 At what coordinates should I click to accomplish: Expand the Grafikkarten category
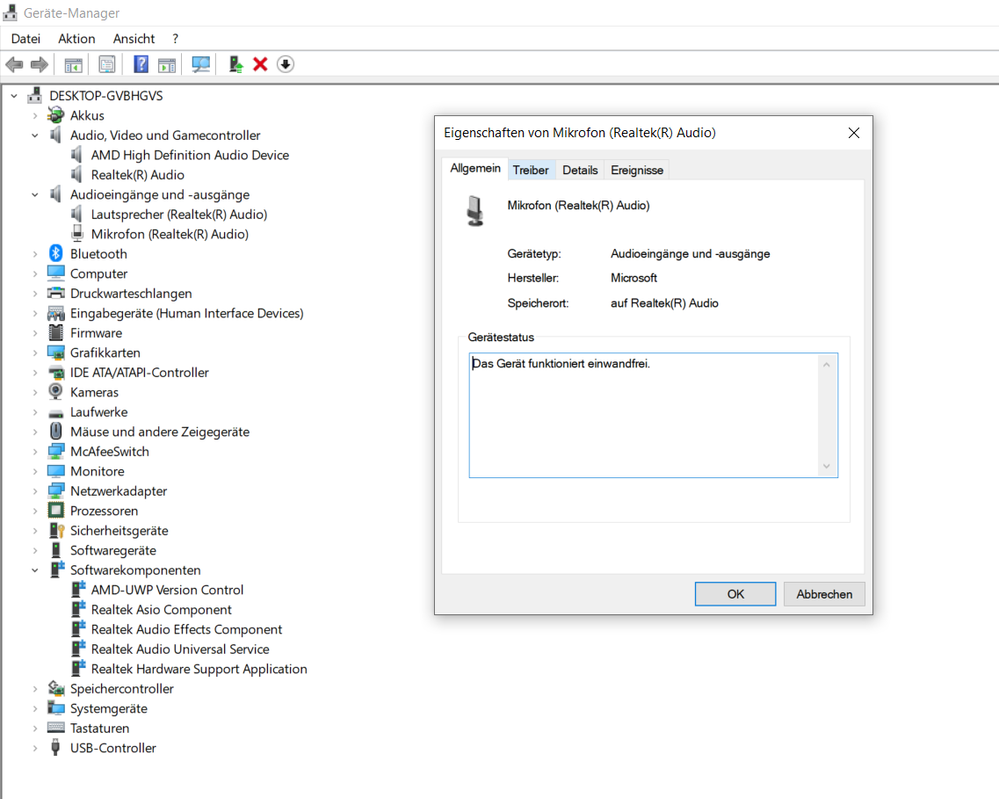(x=35, y=353)
